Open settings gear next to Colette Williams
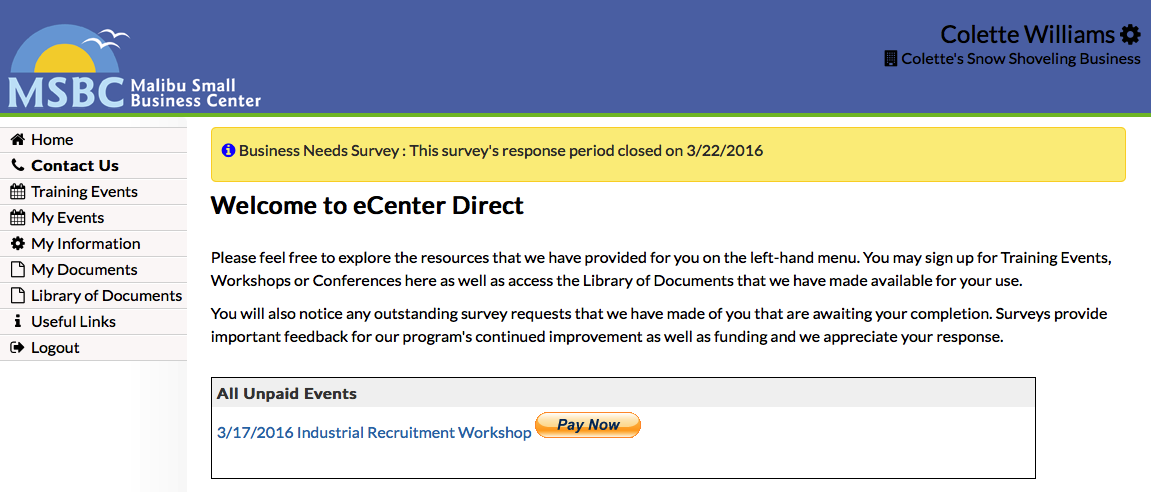 [x=1130, y=35]
